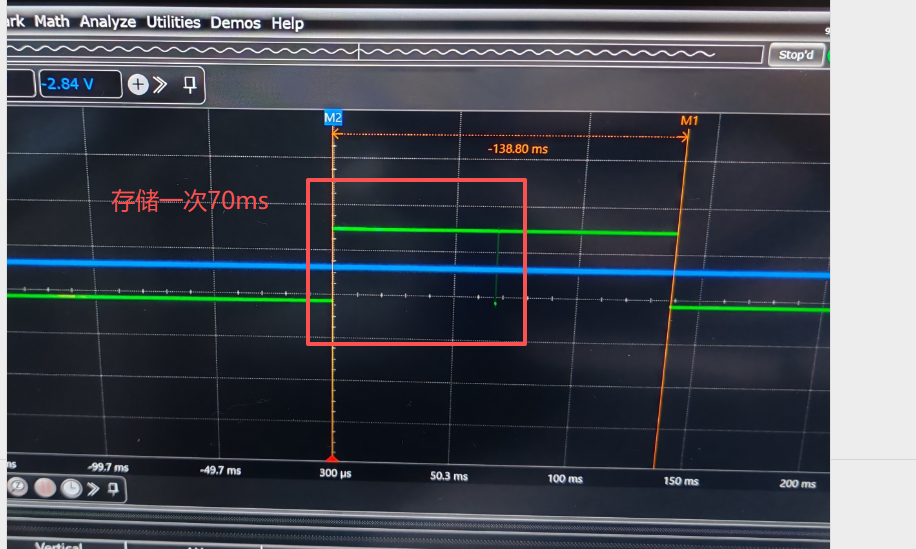The height and width of the screenshot is (549, 916).
Task: Select the green waveform's high-level pulse
Action: pyautogui.click(x=505, y=231)
